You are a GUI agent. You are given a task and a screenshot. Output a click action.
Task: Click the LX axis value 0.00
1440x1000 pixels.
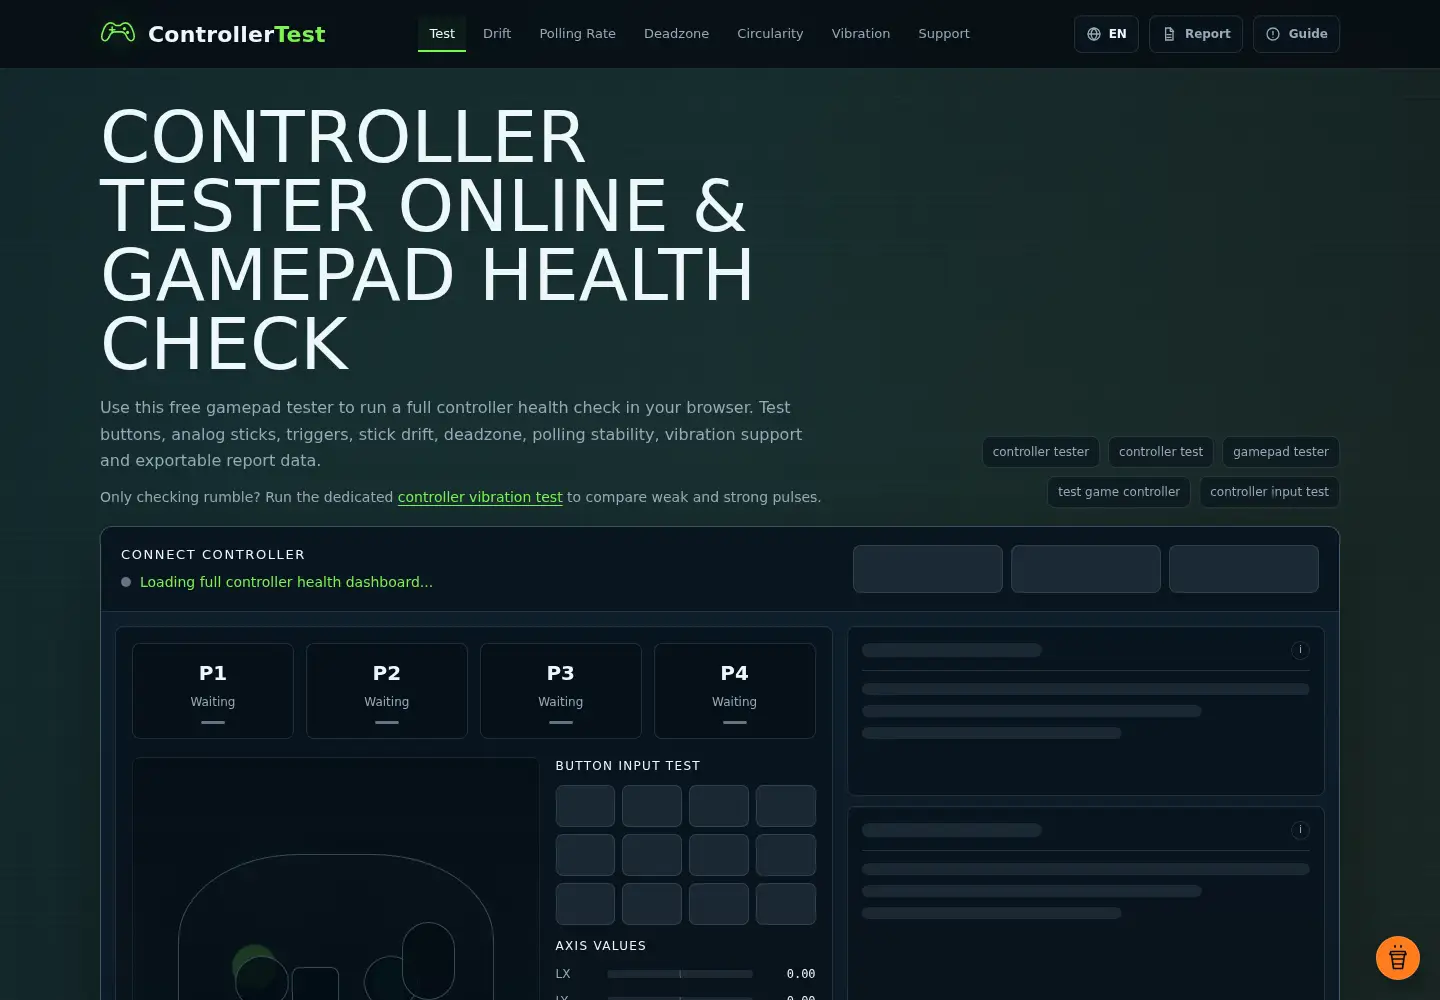tap(801, 974)
